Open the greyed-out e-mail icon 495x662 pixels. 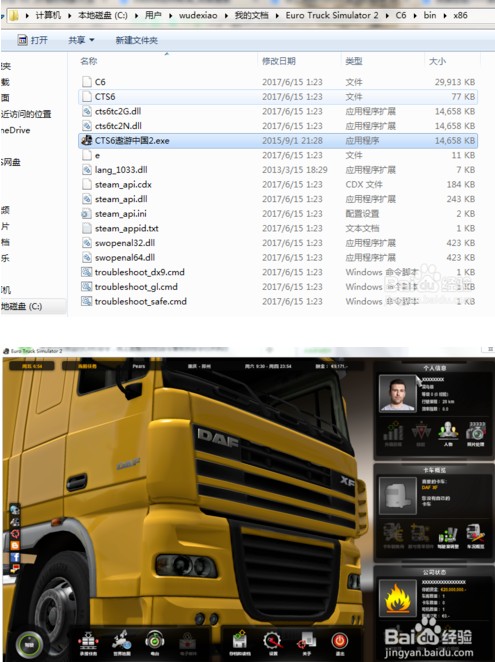188,644
